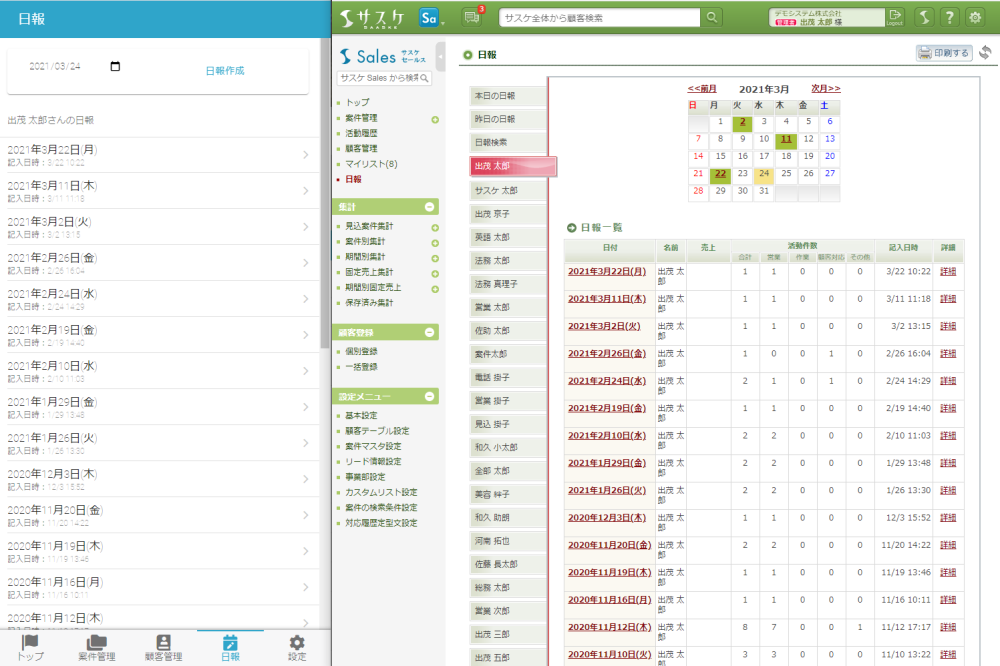
Task: Open 顧客管理 in the mobile bottom bar
Action: point(163,648)
